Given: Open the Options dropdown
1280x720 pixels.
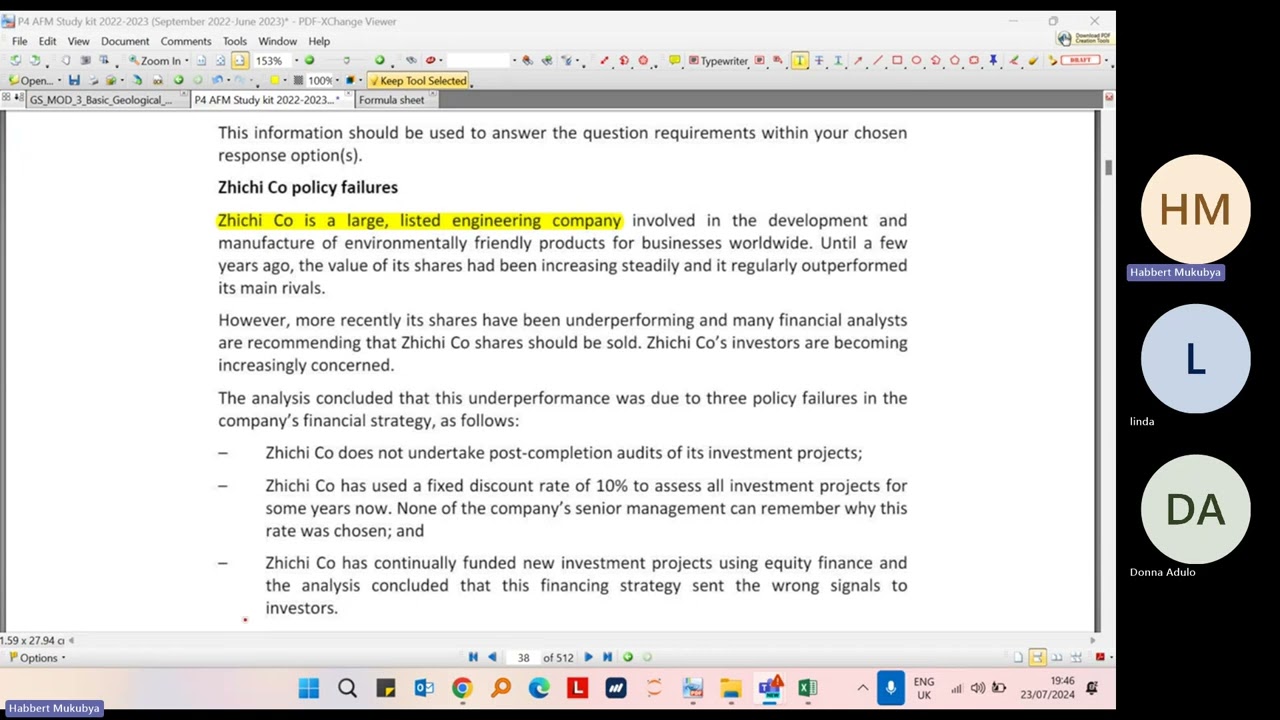Looking at the screenshot, I should coord(38,658).
